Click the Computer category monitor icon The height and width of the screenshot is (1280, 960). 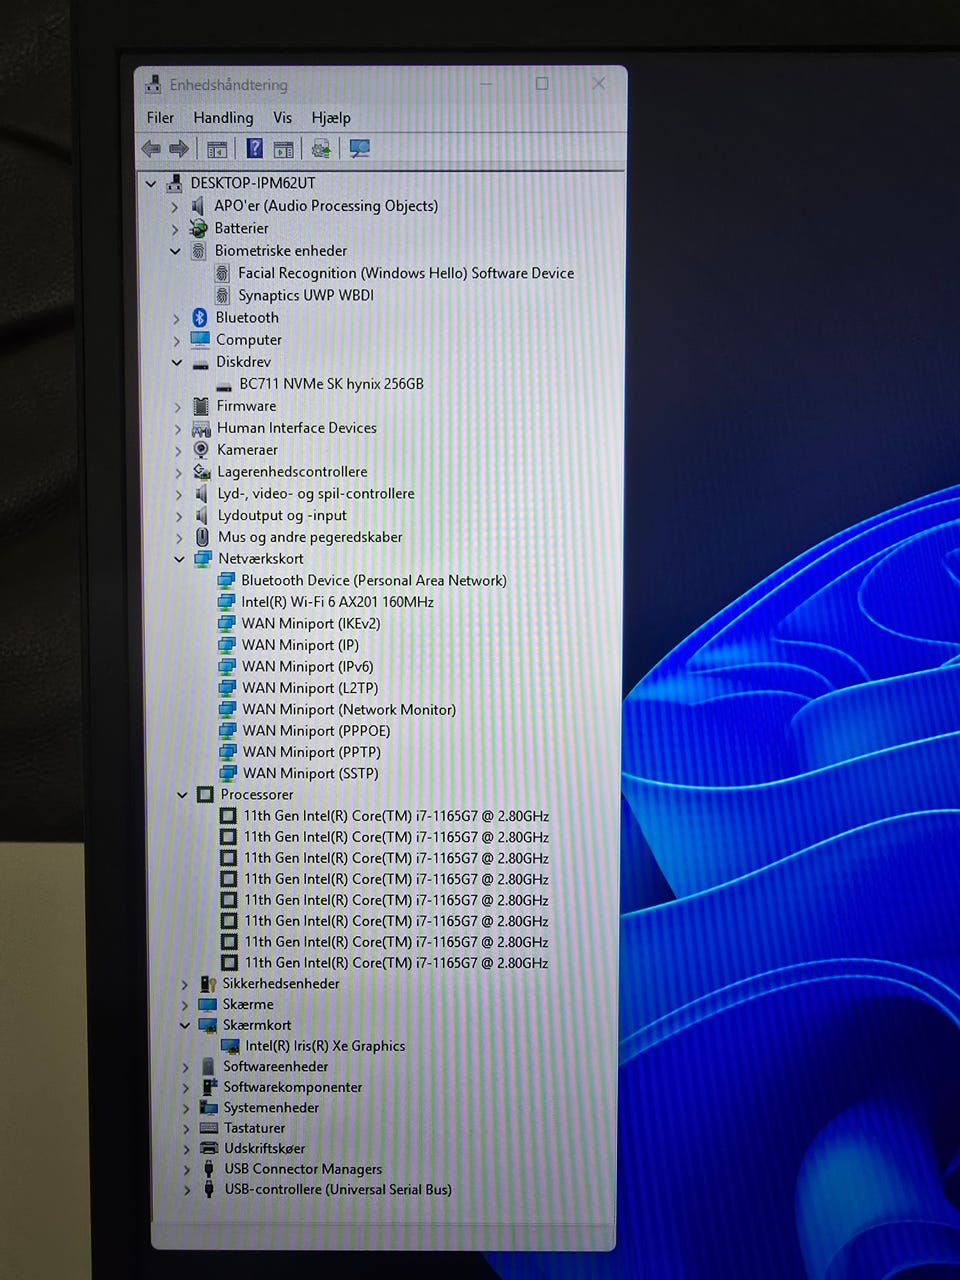coord(200,339)
